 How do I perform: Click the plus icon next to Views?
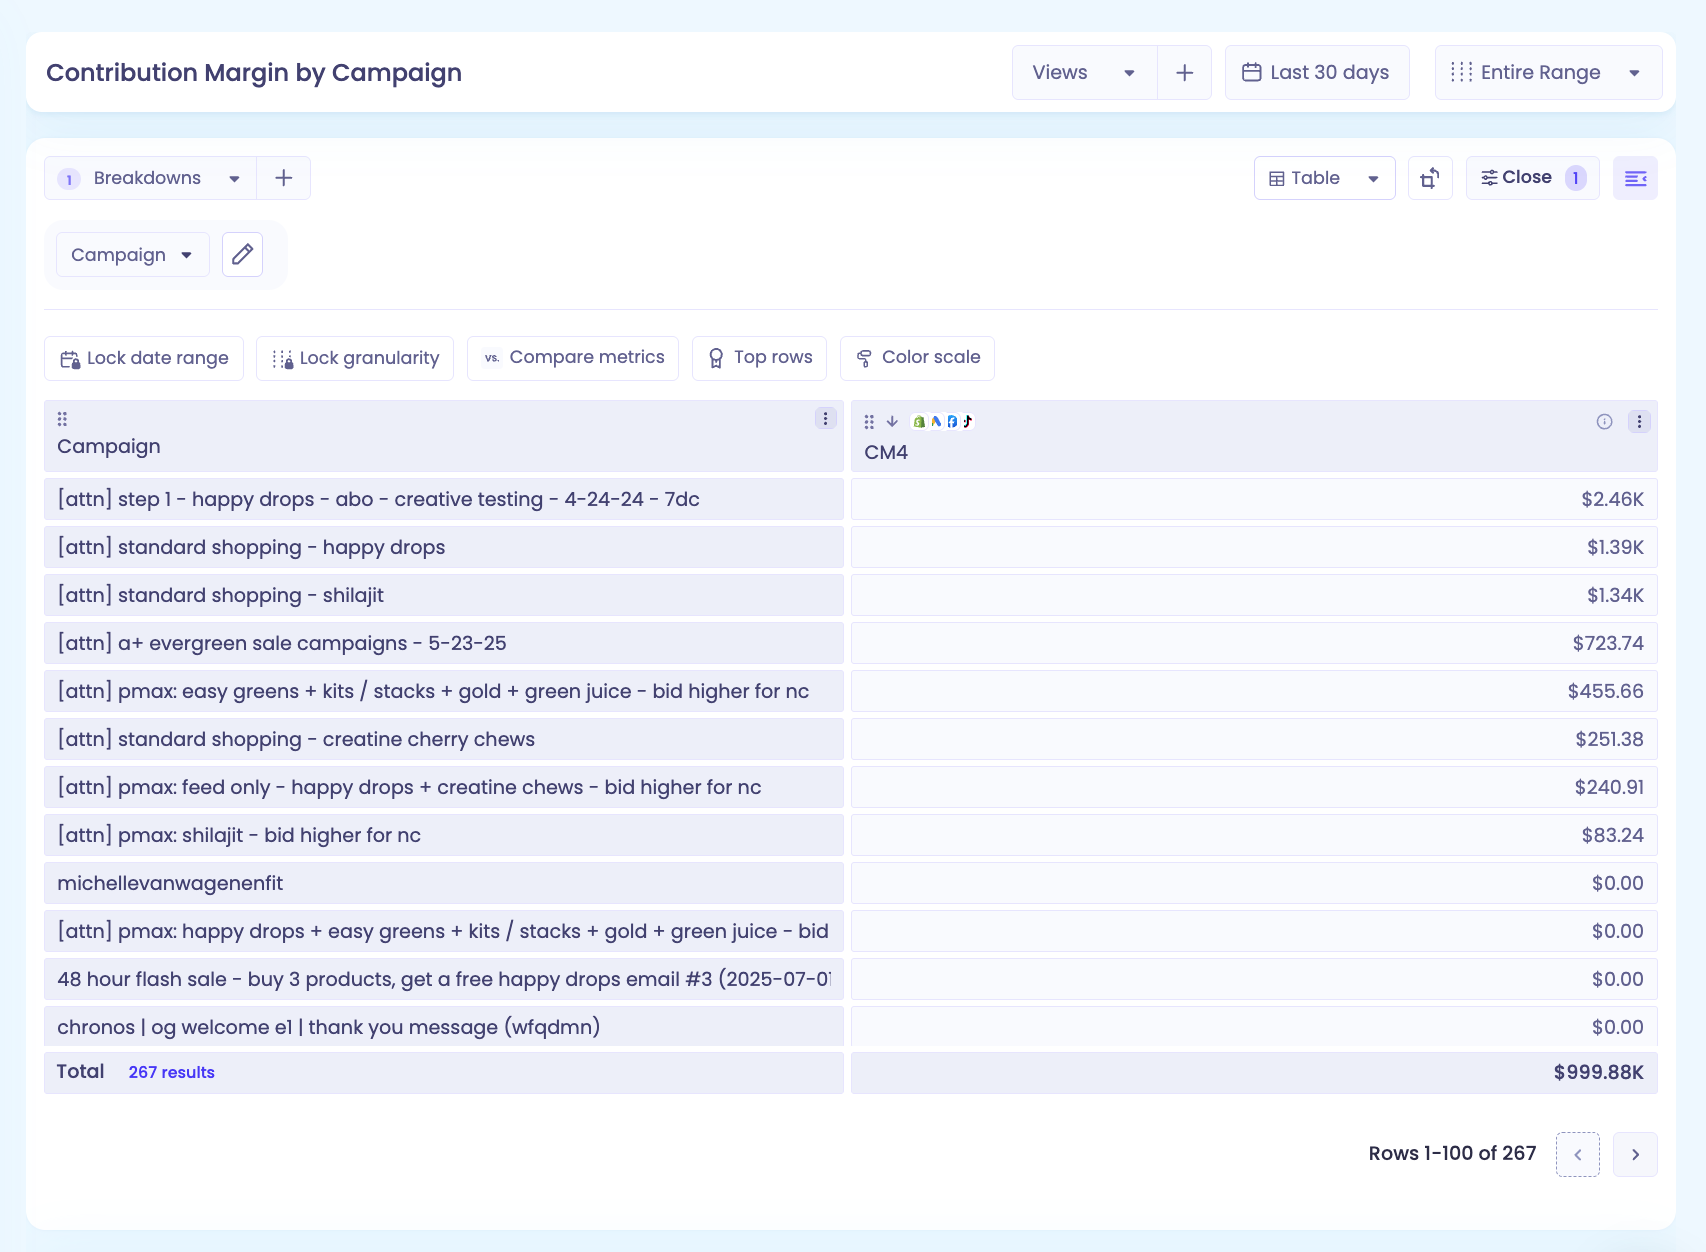tap(1184, 72)
